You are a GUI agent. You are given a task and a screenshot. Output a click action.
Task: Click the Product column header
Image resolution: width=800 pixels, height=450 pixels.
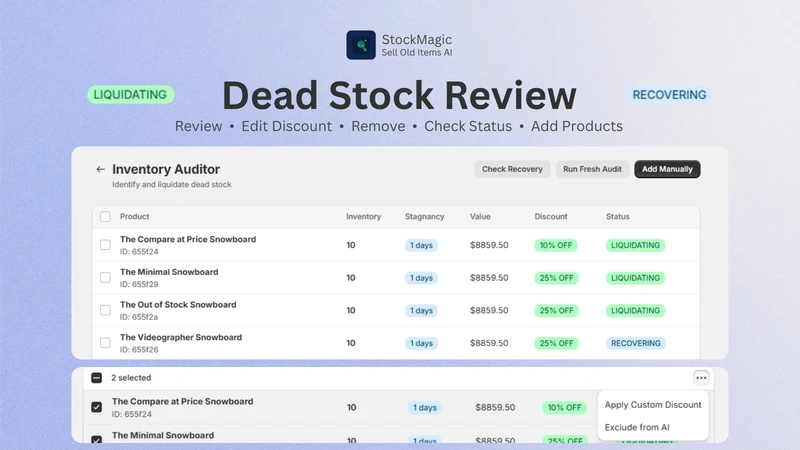(134, 216)
